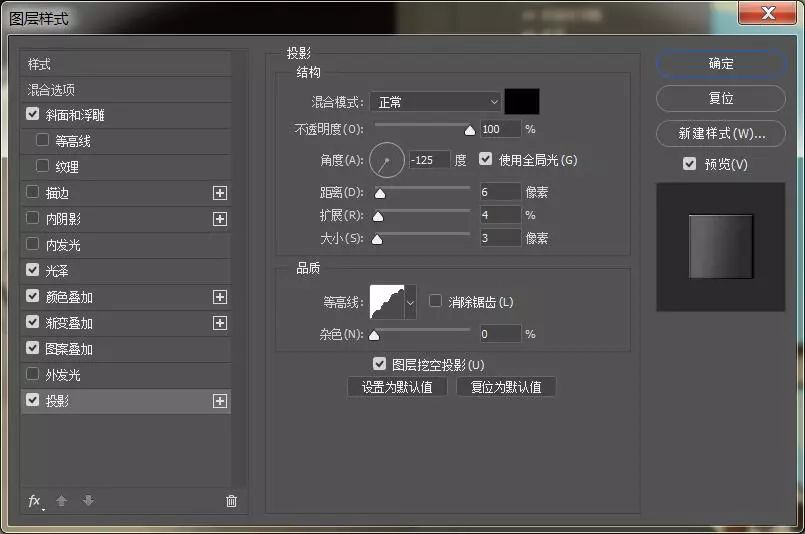Click the 确定 button
Viewport: 805px width, 534px height.
pyautogui.click(x=721, y=63)
